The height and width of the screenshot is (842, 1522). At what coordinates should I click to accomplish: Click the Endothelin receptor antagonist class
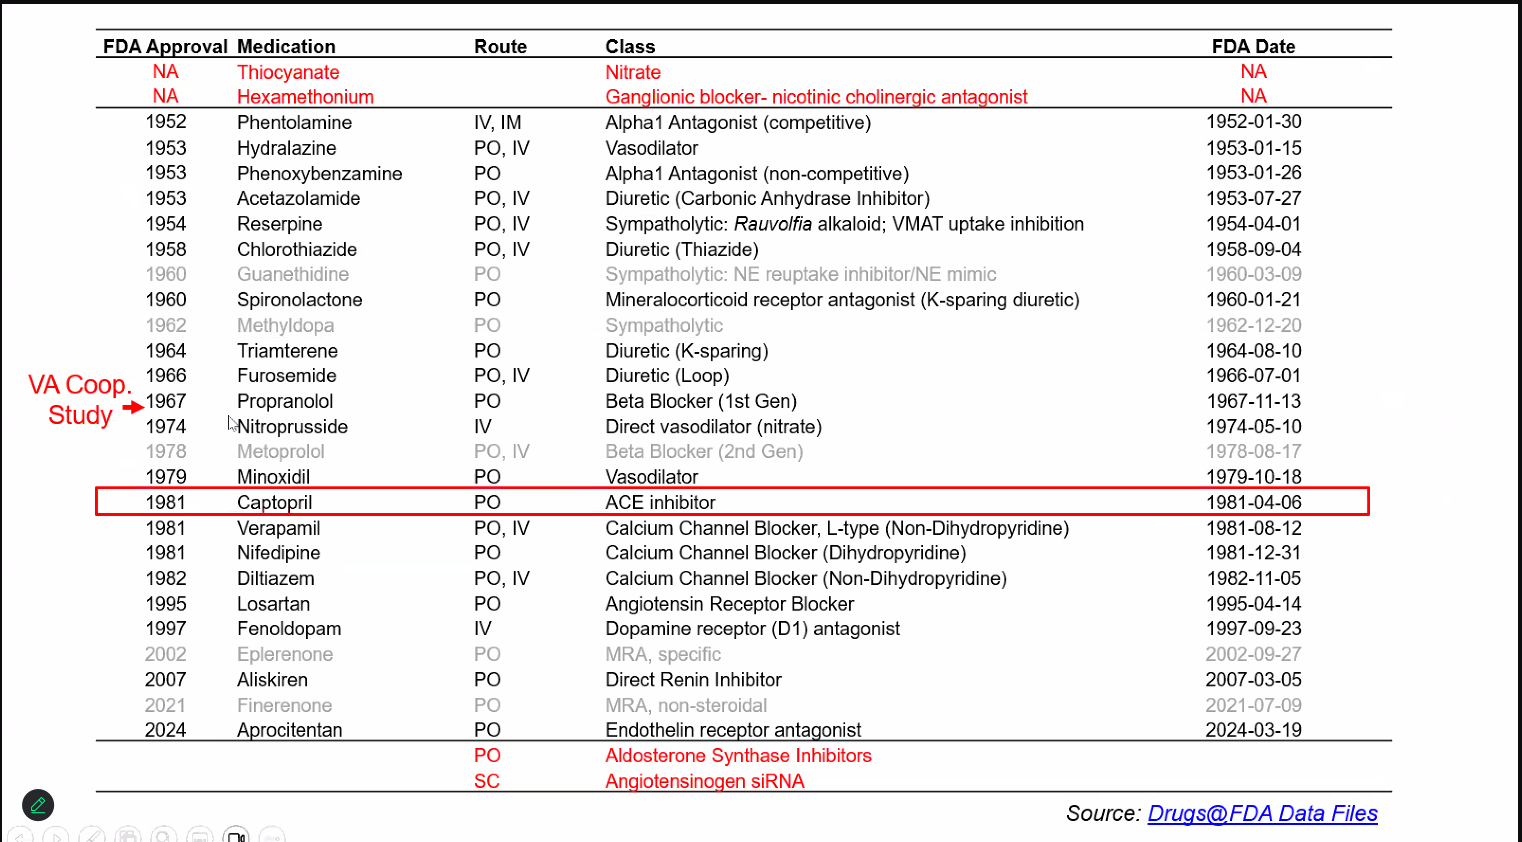[733, 730]
